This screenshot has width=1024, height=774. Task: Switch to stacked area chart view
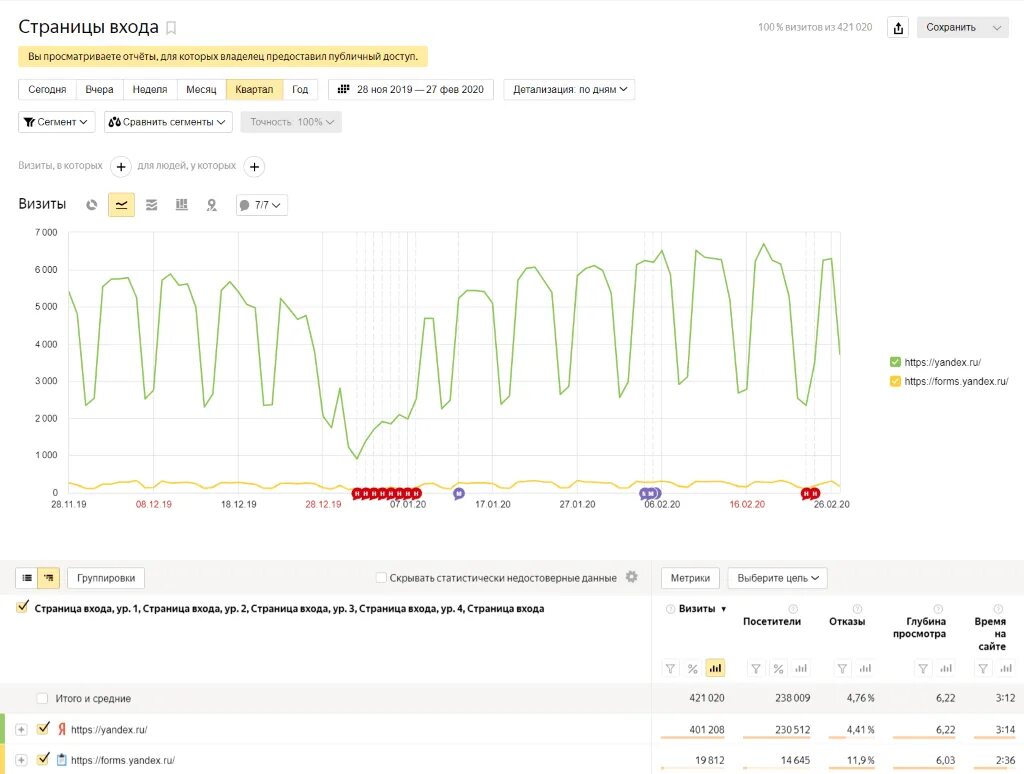[152, 205]
